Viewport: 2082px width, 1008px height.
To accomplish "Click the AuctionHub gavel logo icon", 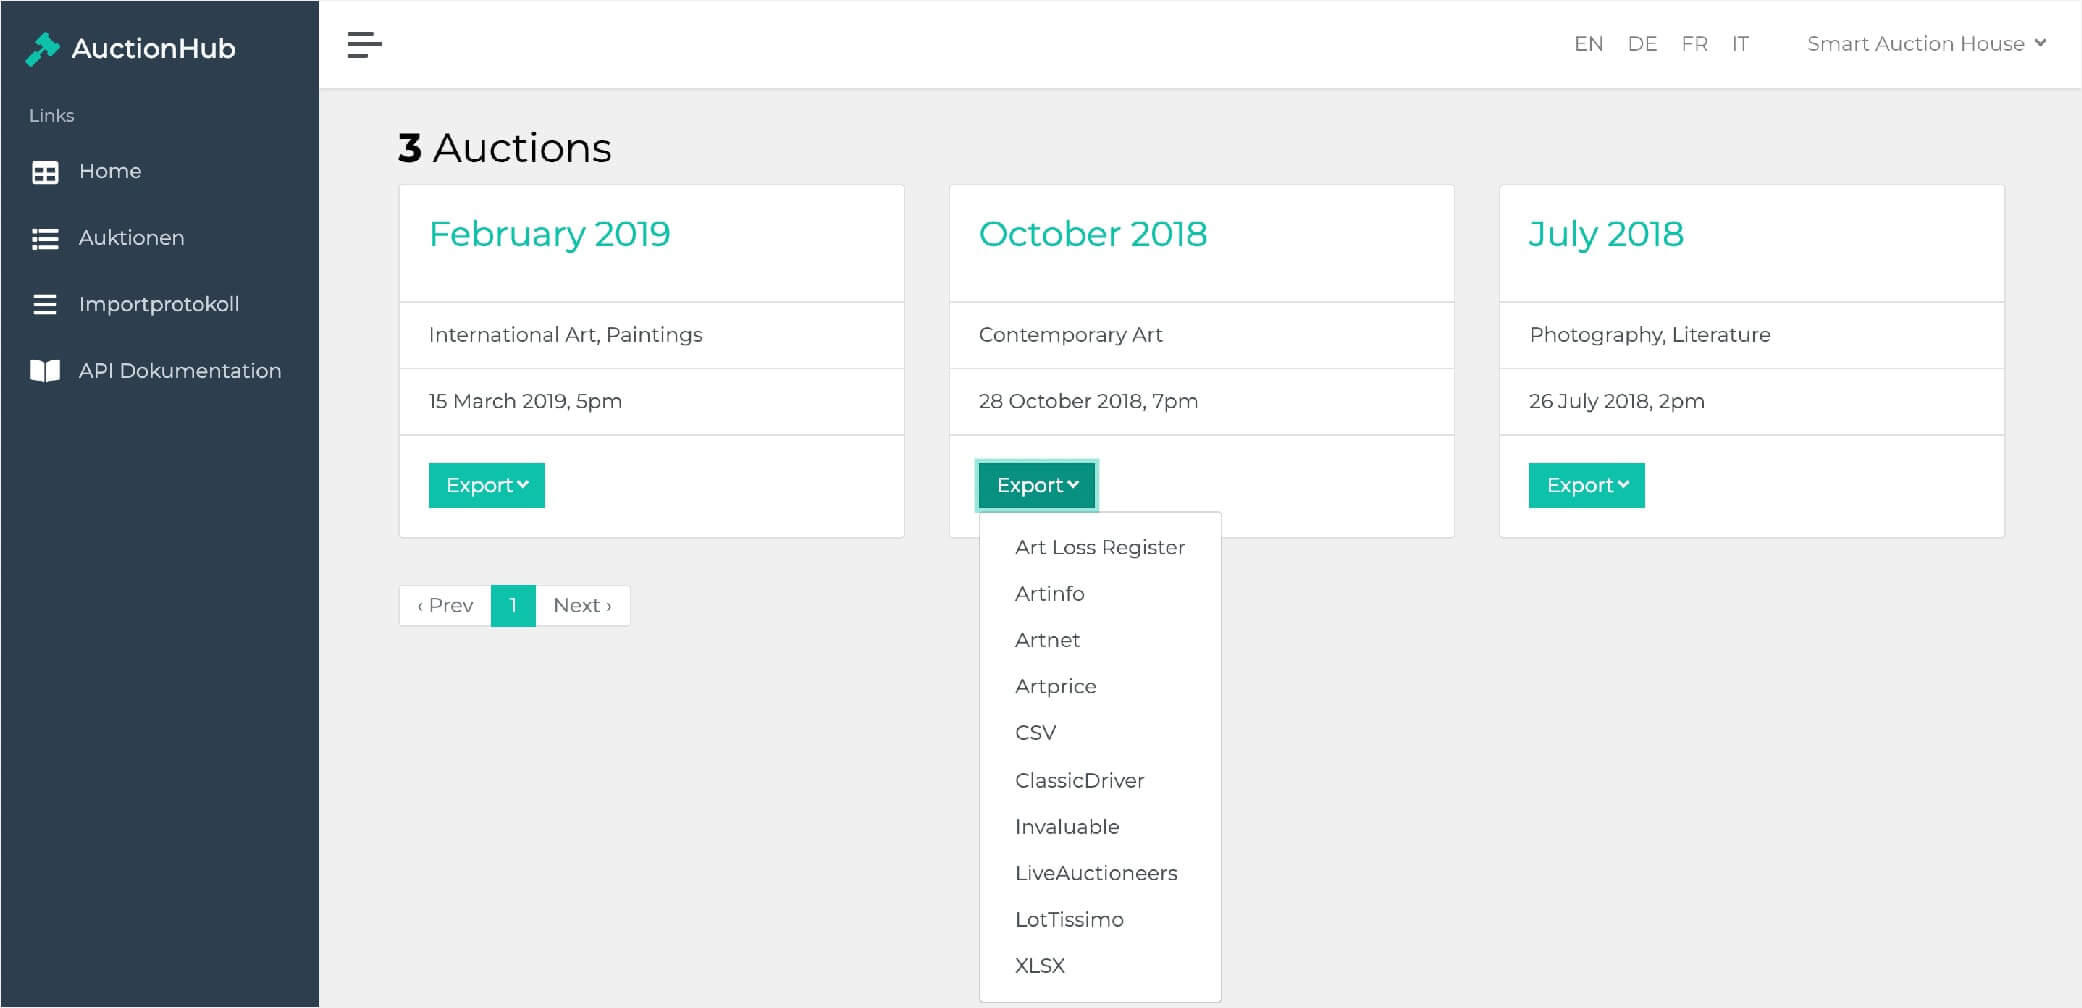I will point(43,49).
